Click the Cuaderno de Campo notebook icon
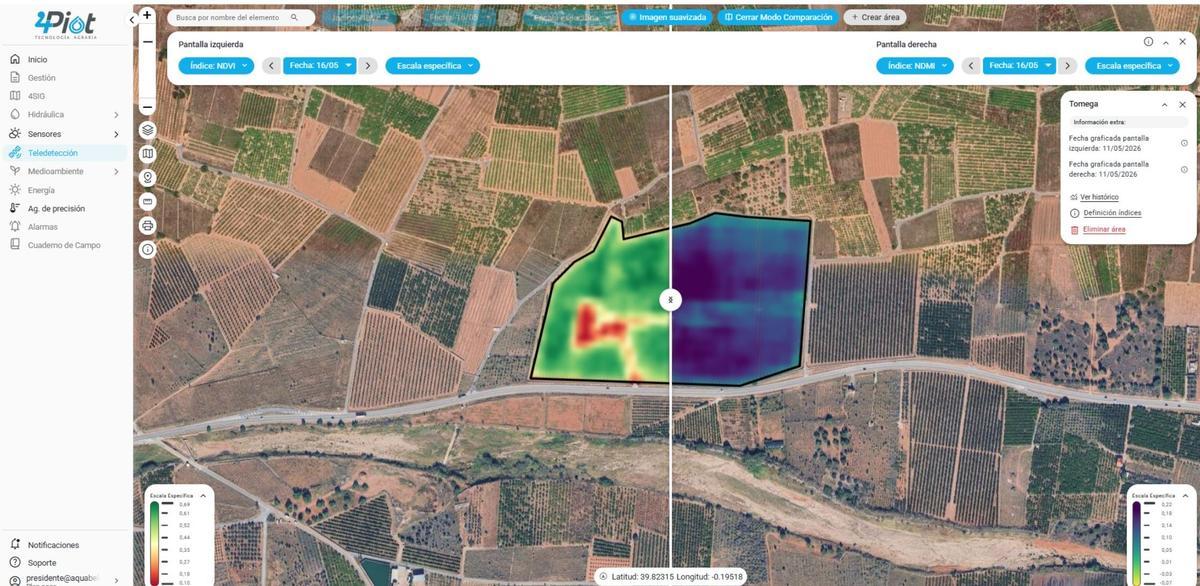Screen dimensions: 1200x586 tap(15, 245)
